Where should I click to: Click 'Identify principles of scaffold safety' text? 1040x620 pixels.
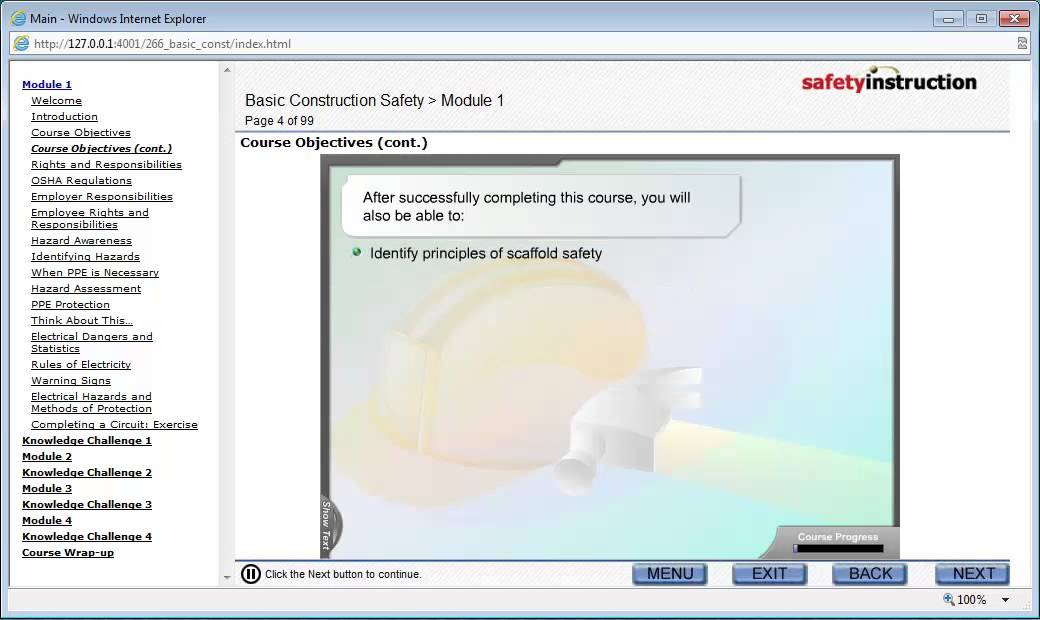(x=486, y=253)
